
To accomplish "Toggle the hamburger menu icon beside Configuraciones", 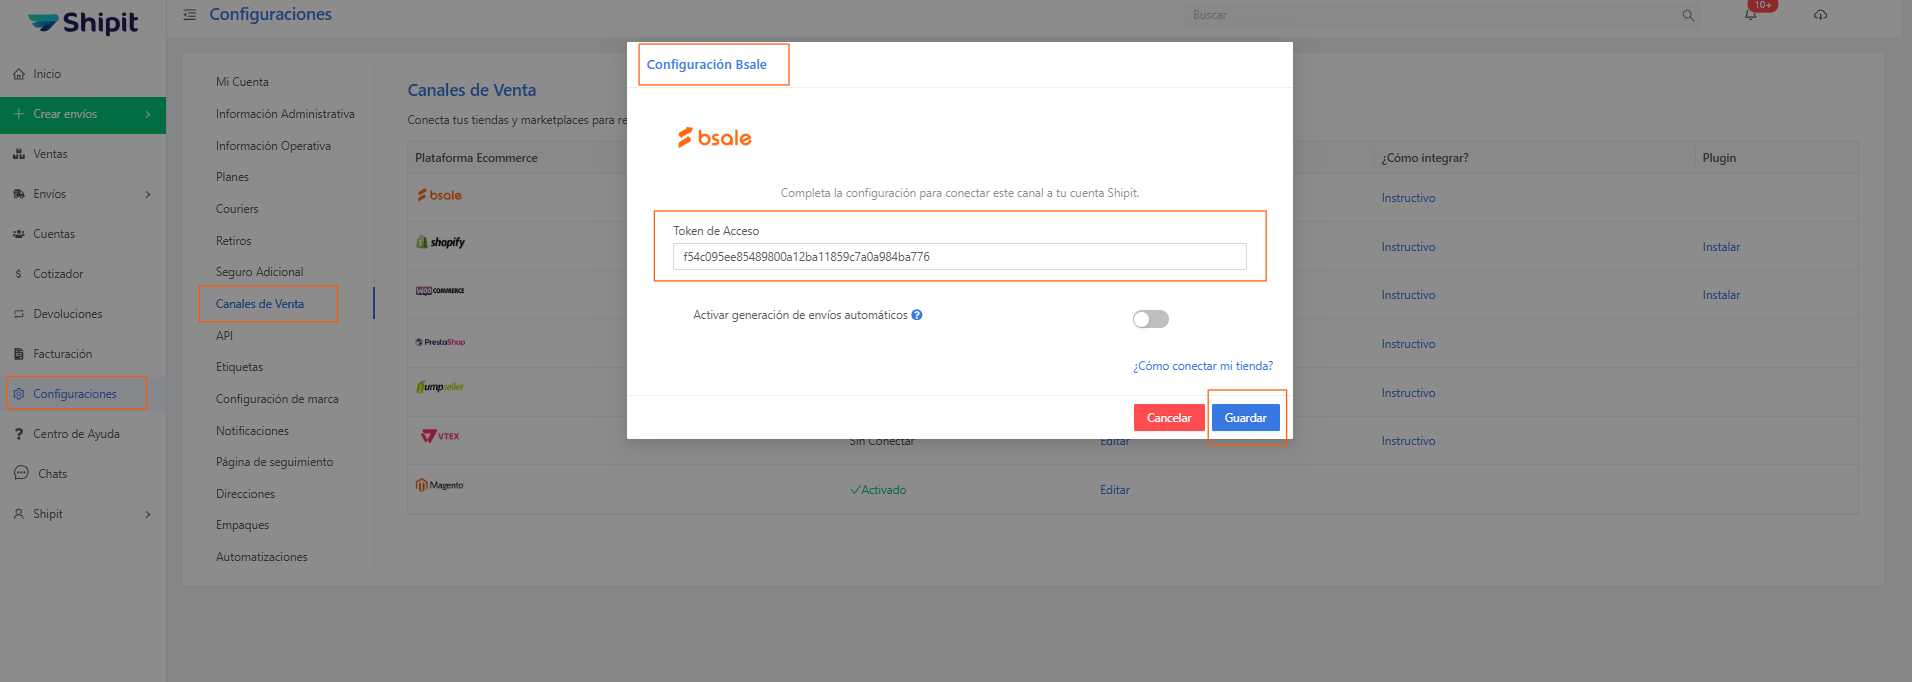I will (x=190, y=15).
